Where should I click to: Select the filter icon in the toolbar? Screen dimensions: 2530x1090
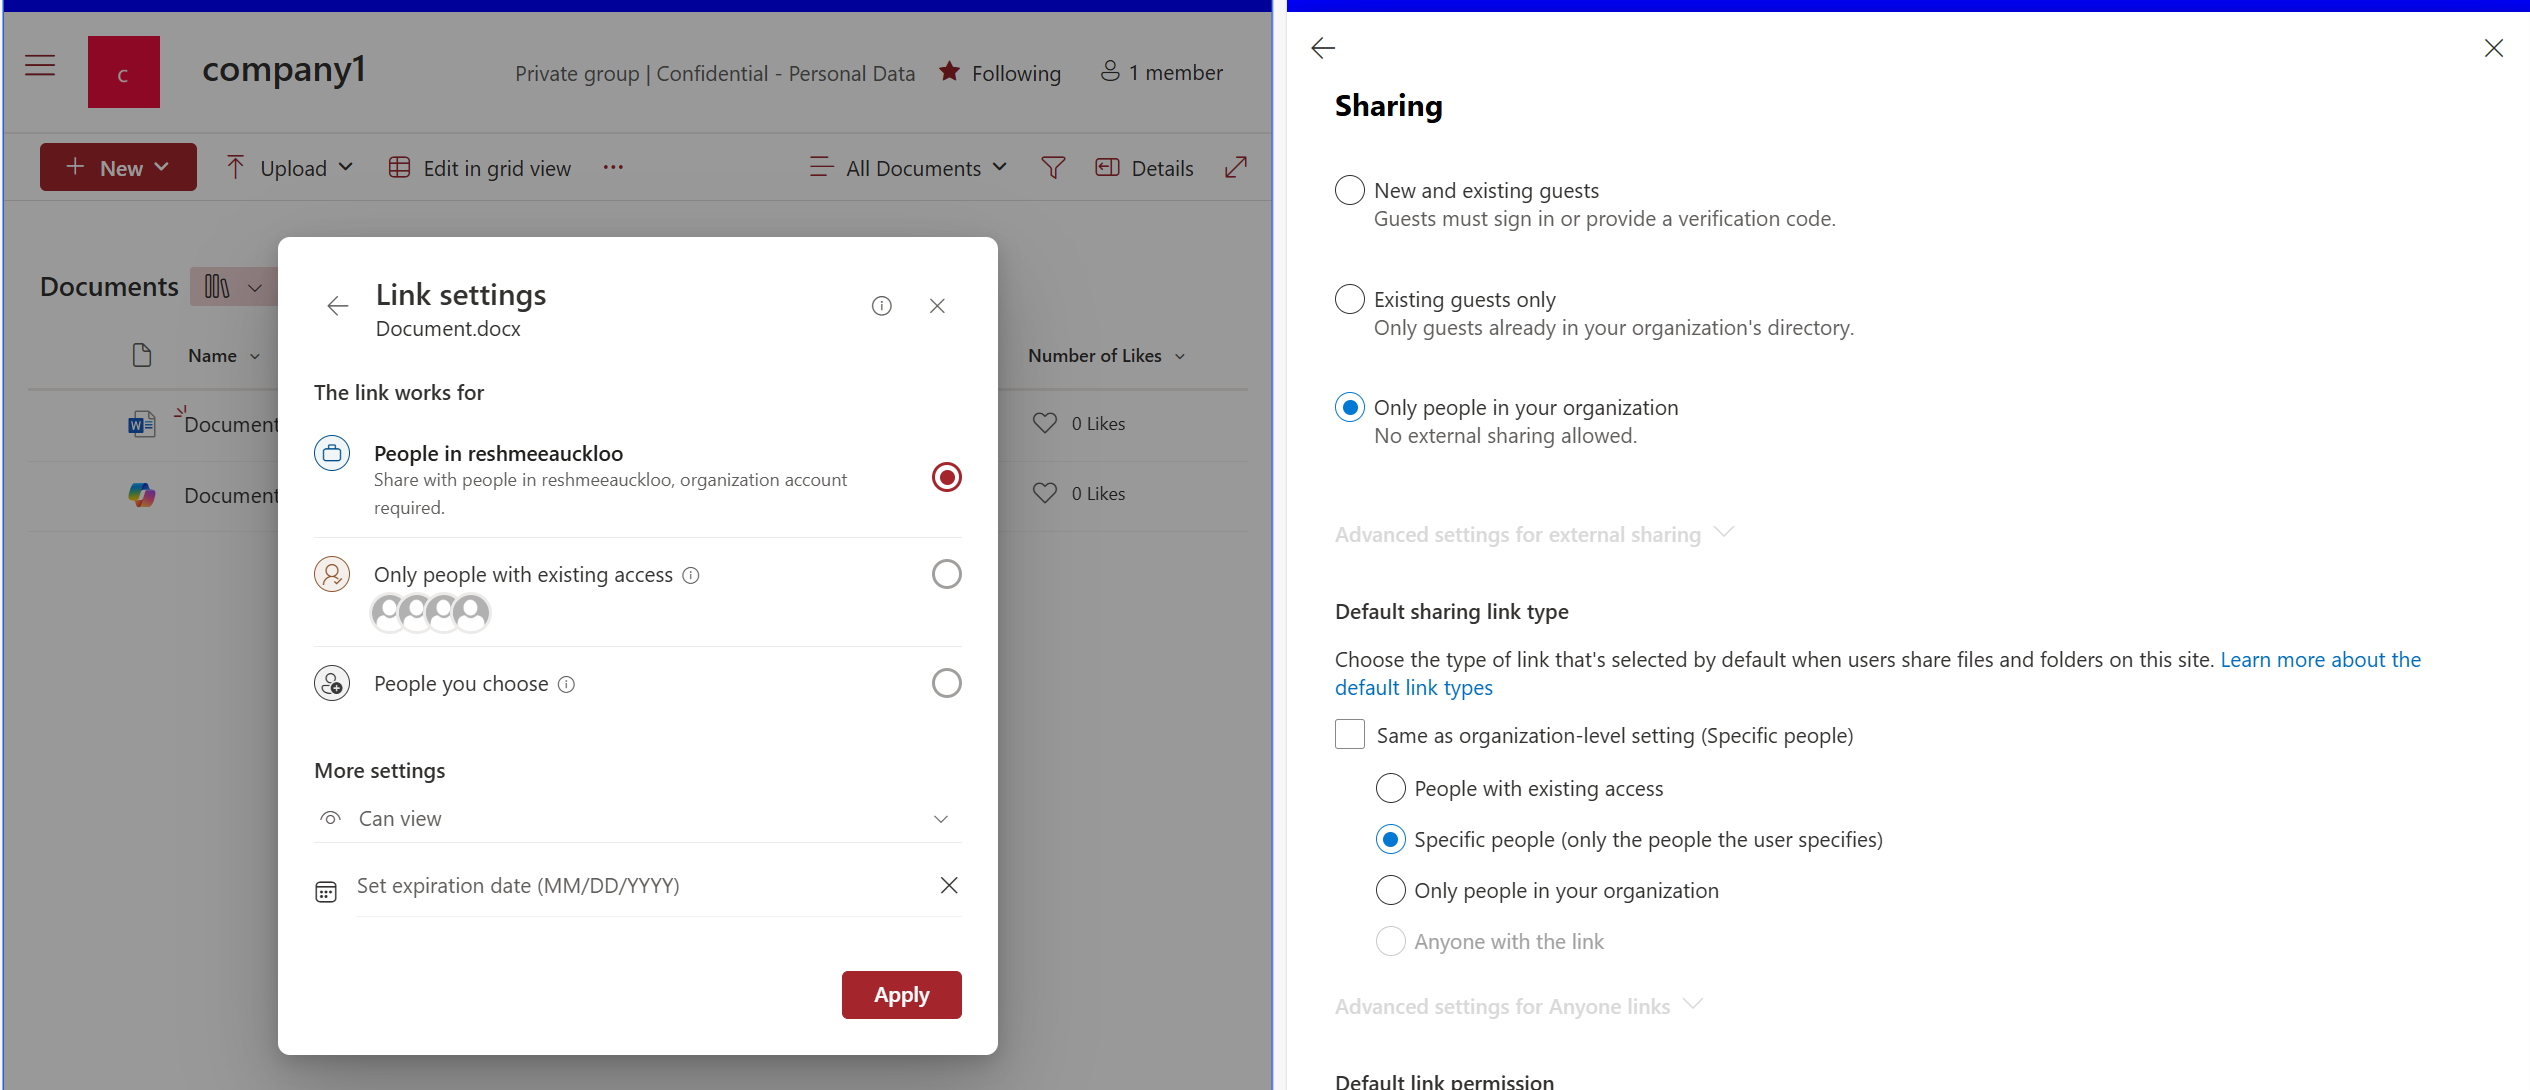click(1052, 167)
